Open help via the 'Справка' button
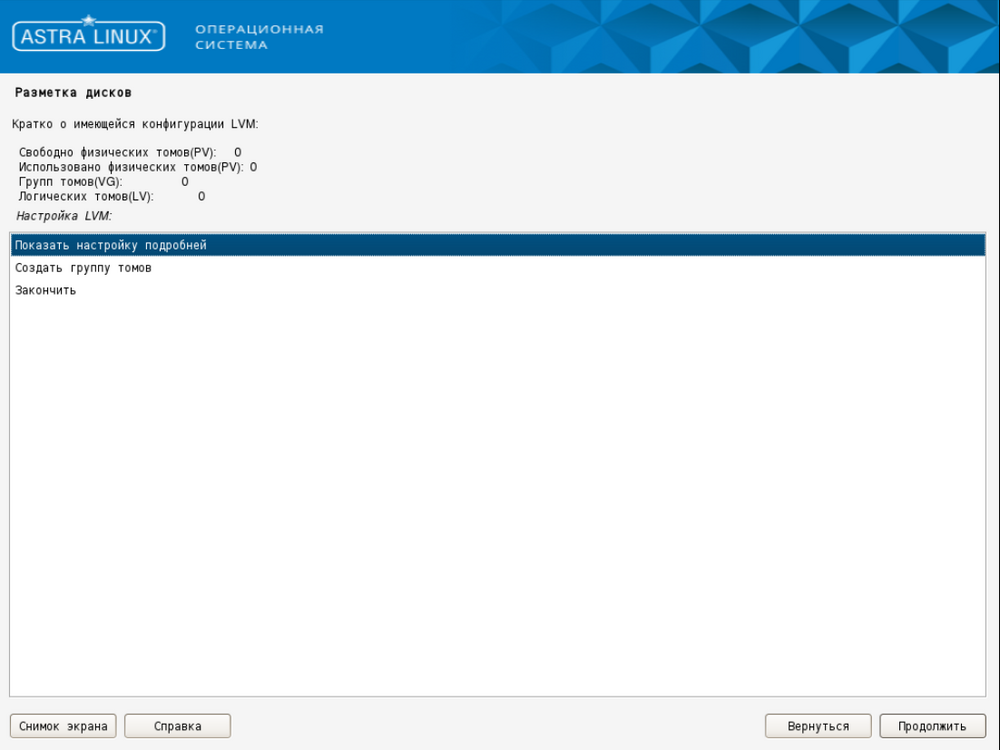This screenshot has width=1000, height=750. click(177, 726)
